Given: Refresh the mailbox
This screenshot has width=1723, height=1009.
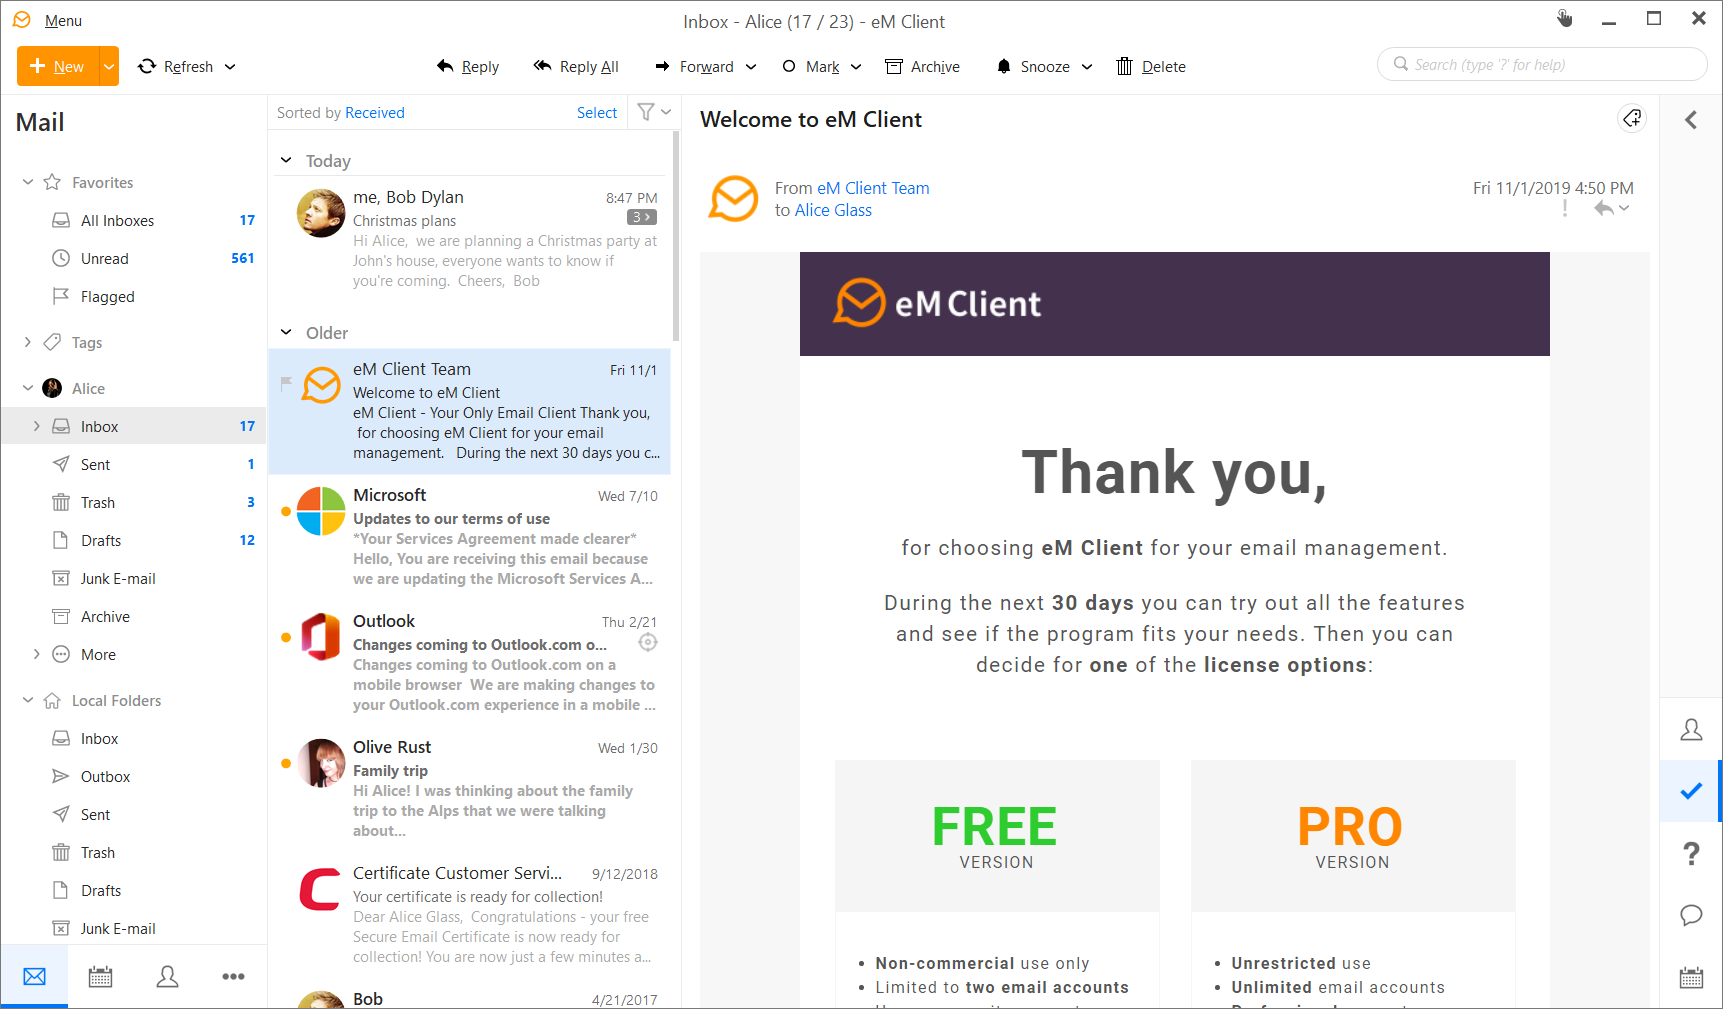Looking at the screenshot, I should coord(176,66).
